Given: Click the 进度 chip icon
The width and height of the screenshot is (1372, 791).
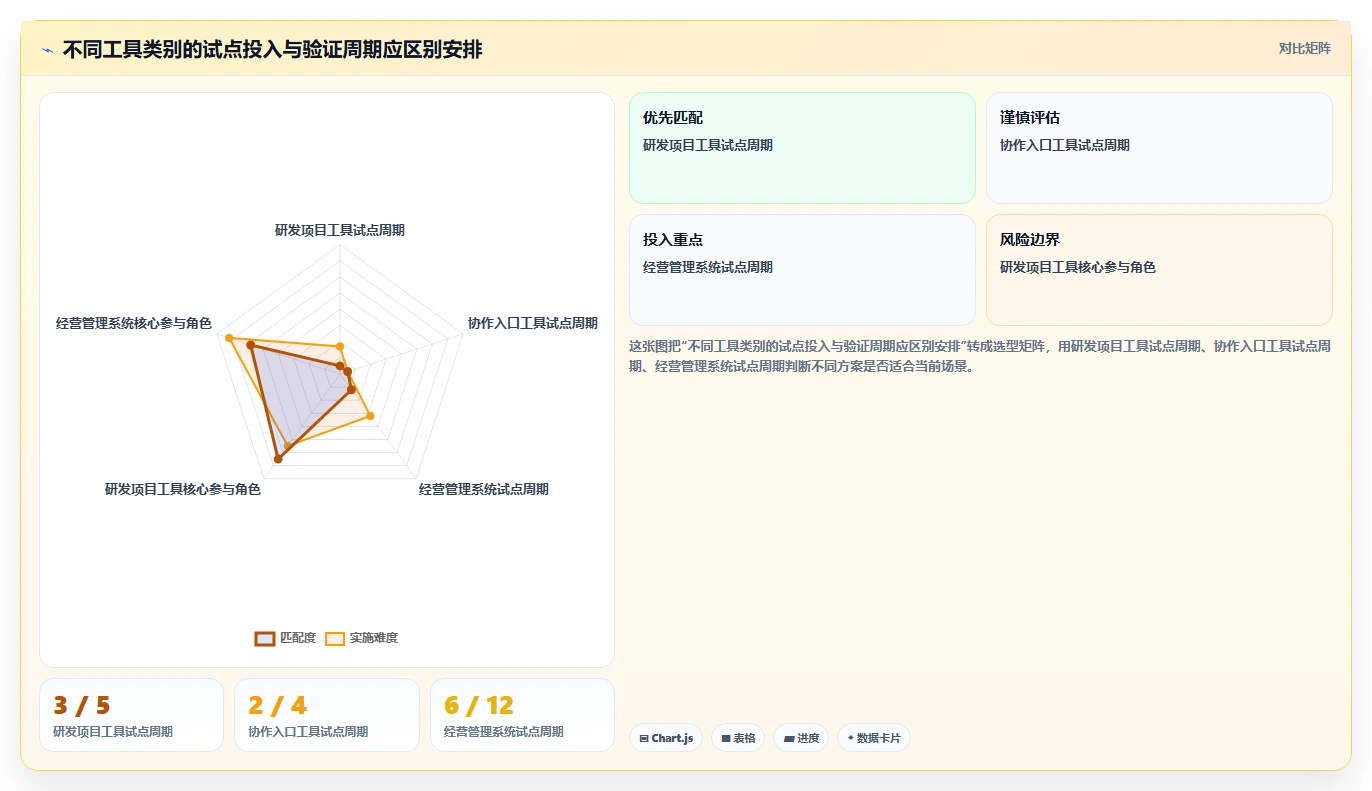Looking at the screenshot, I should [x=788, y=738].
